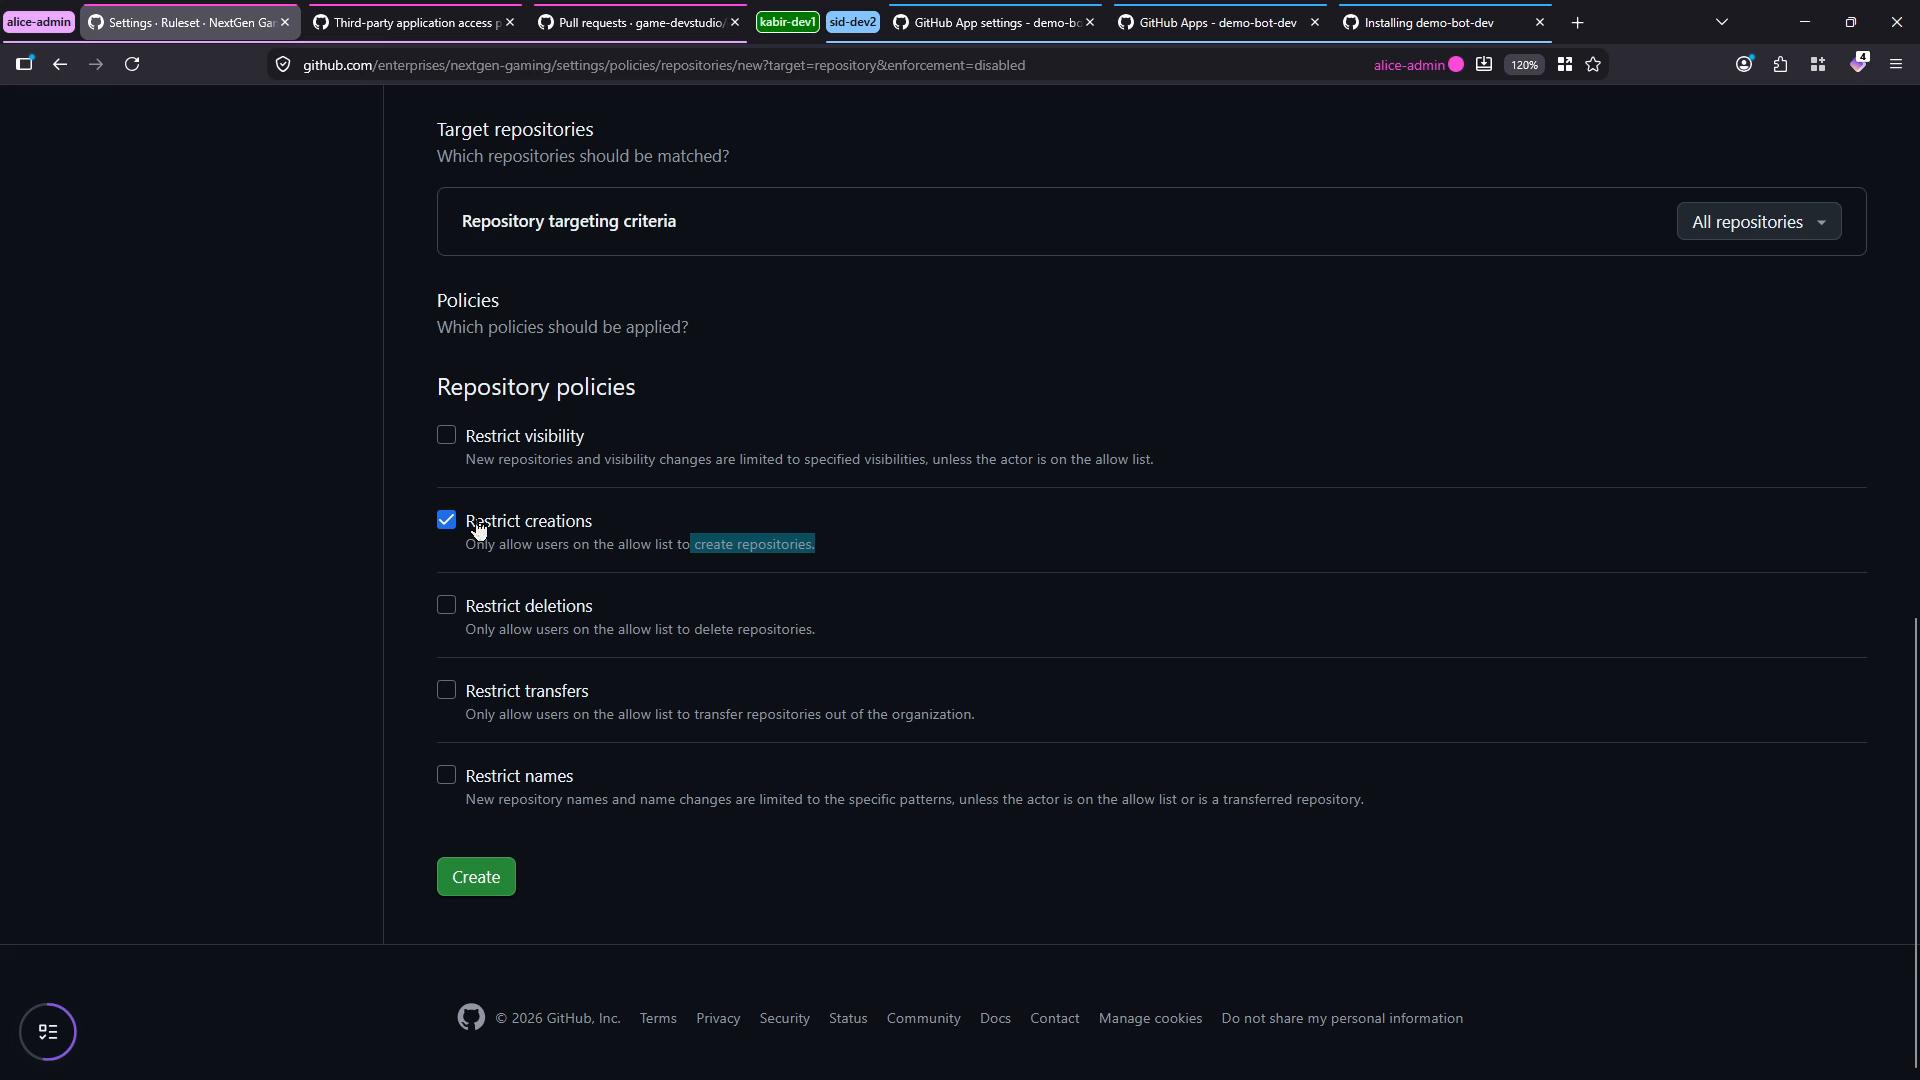1920x1080 pixels.
Task: Open a new browser tab with plus
Action: tap(1578, 22)
